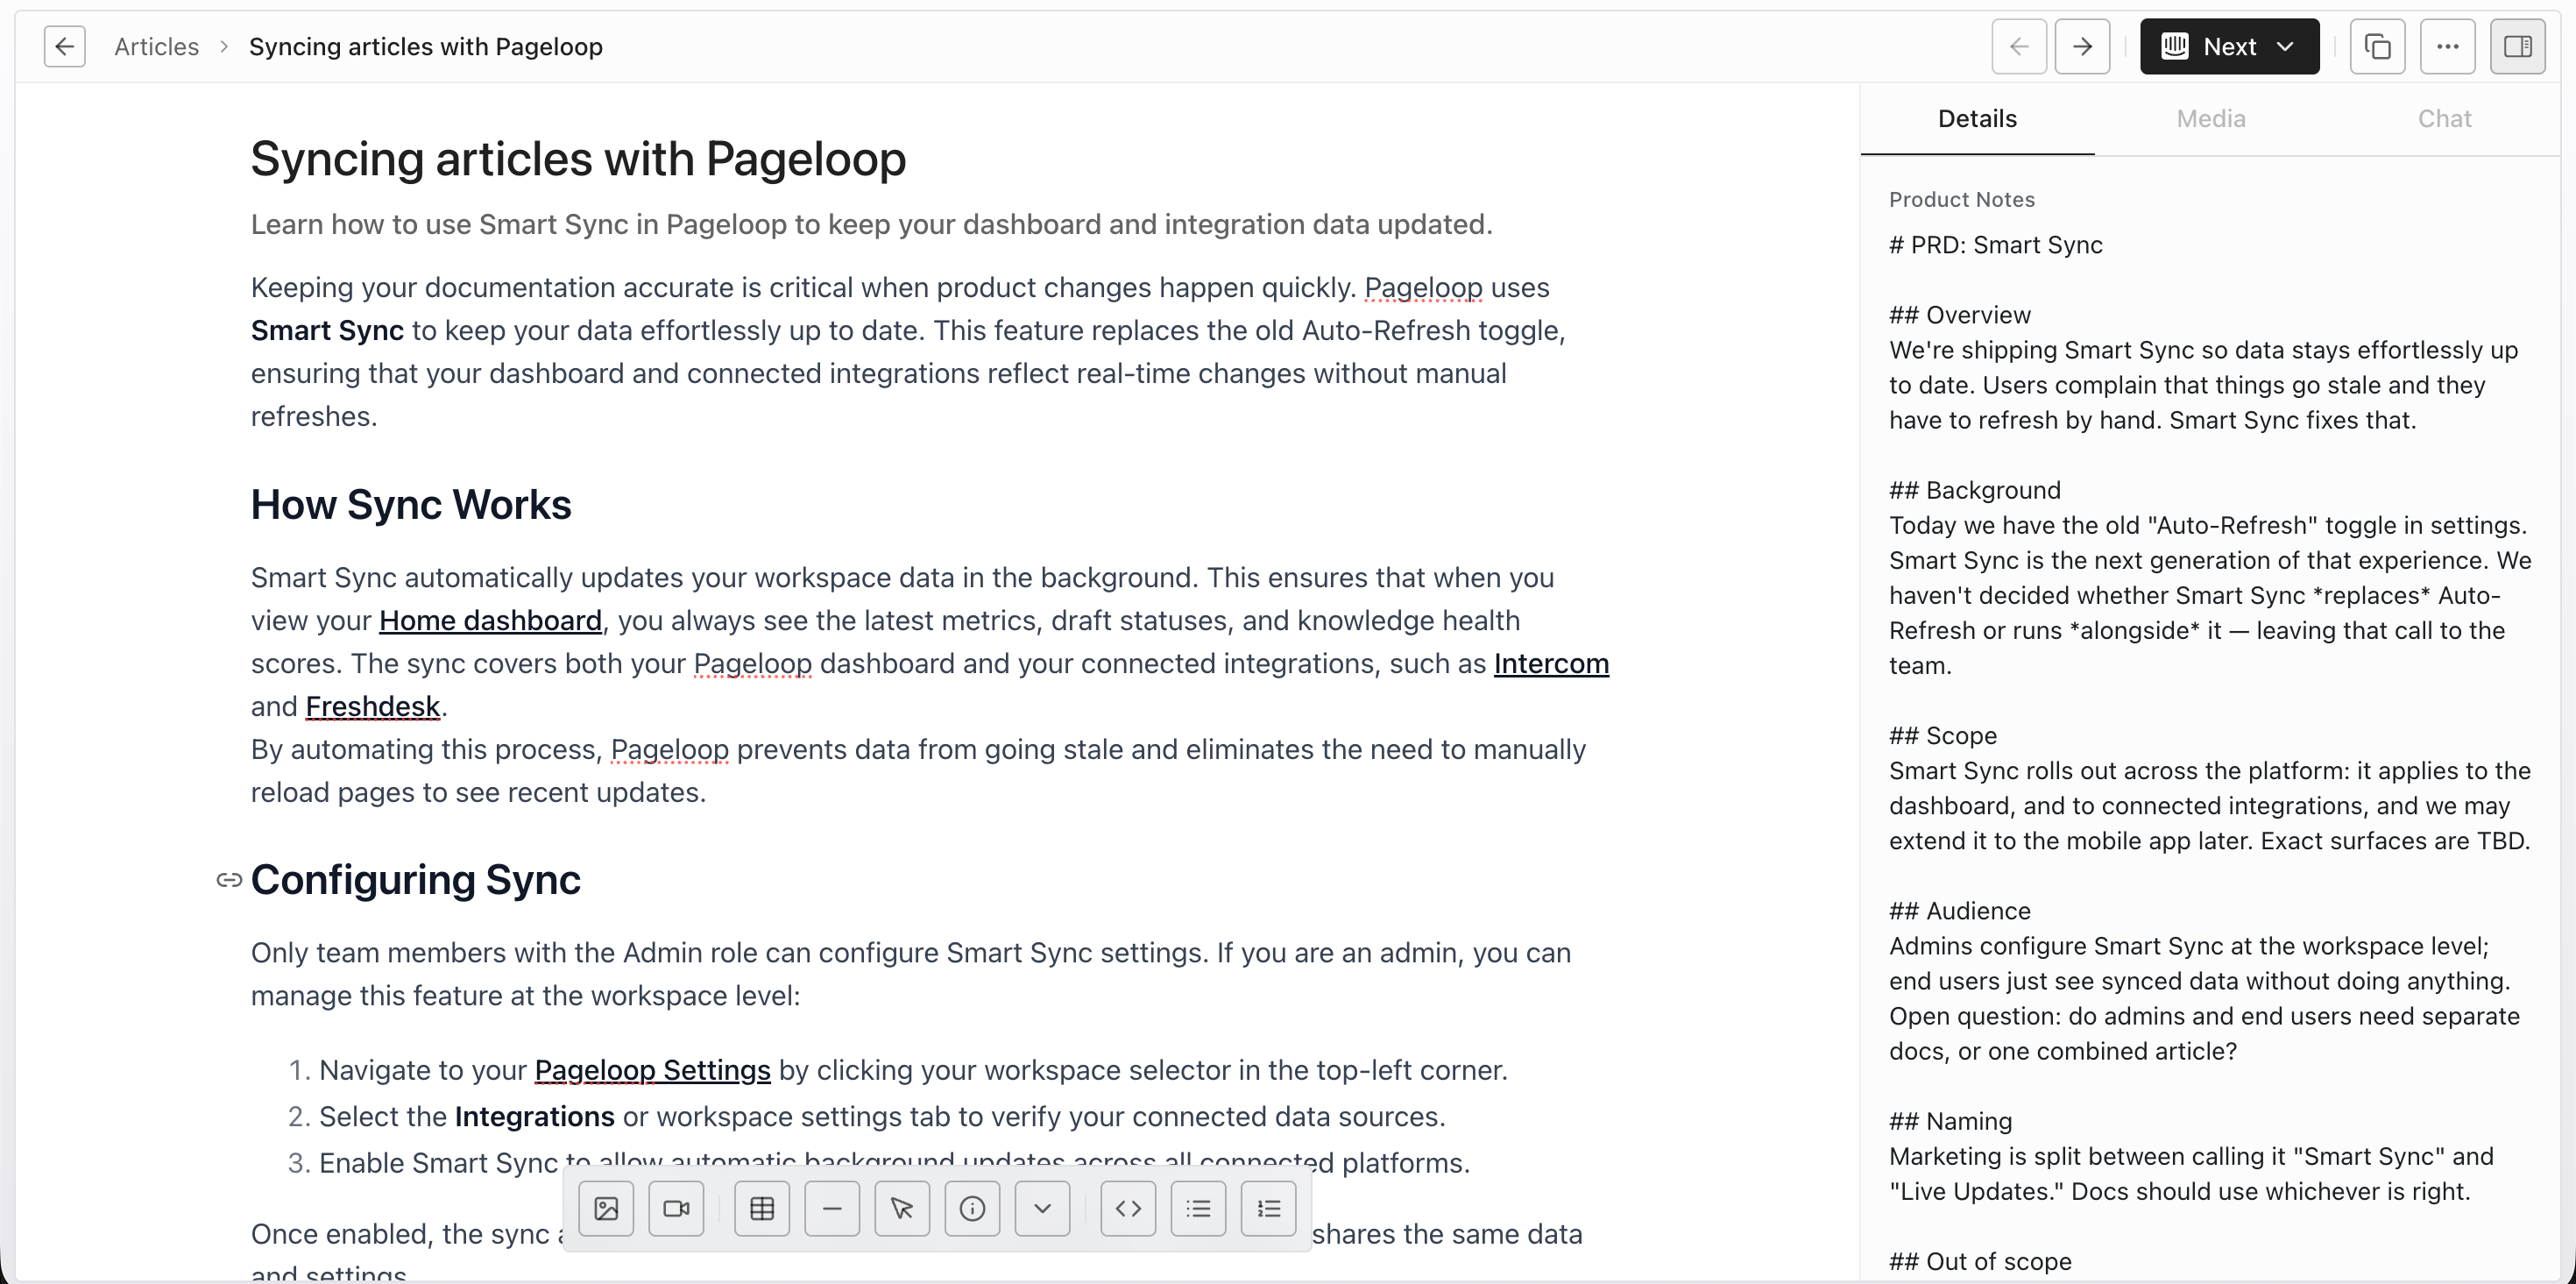Click the cursor click-step toolbar icon

click(x=902, y=1208)
